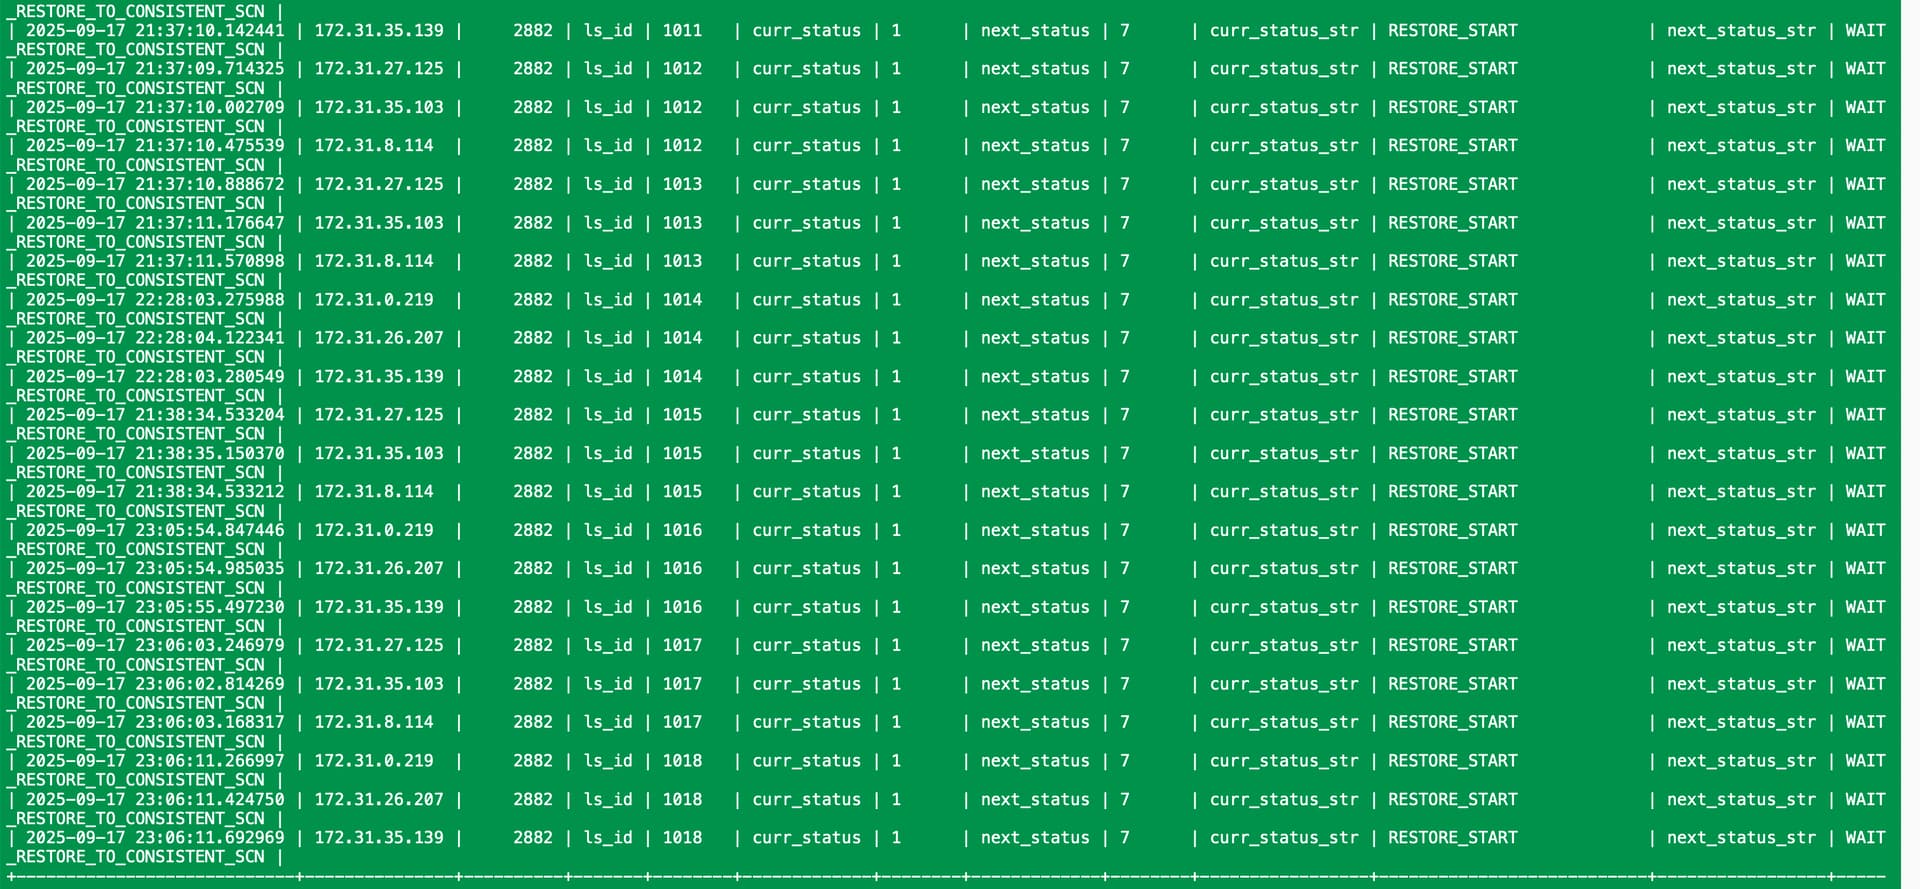Select IP 172.31.26.207 in ls_id 1014 row
The image size is (1920, 889).
(379, 338)
